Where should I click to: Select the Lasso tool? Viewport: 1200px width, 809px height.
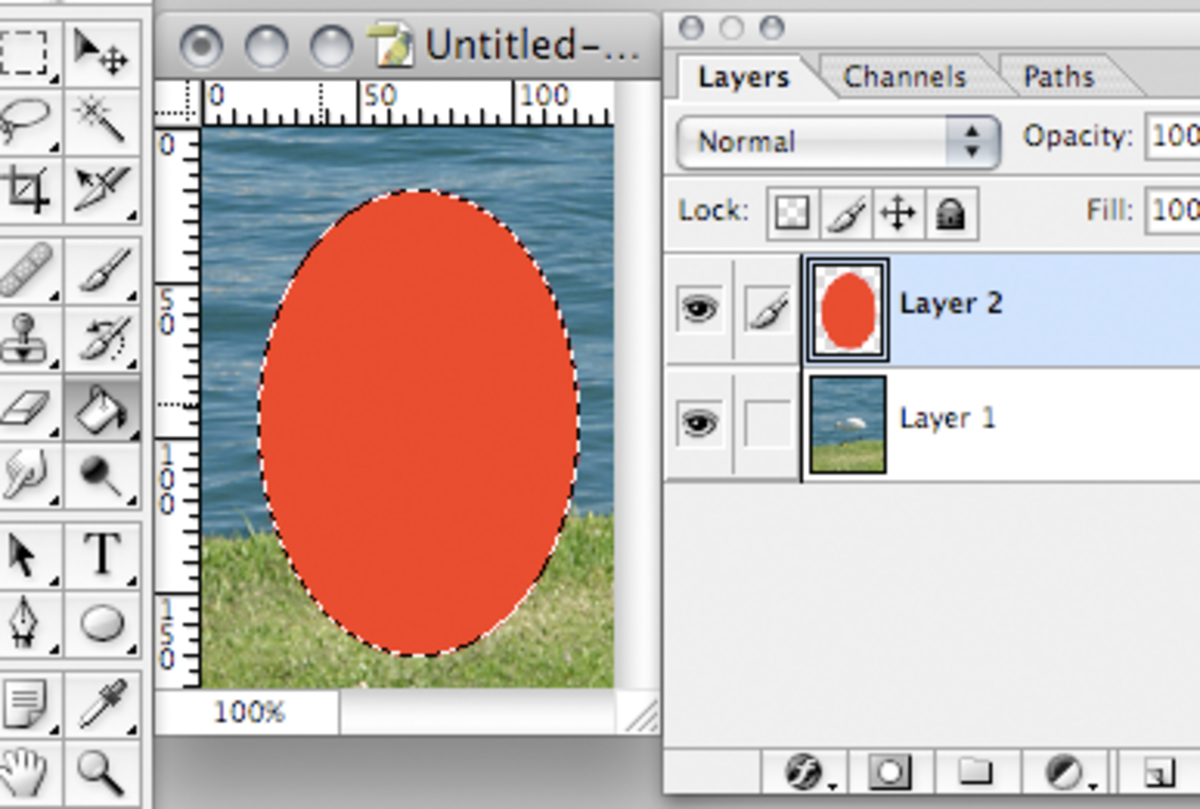point(28,119)
